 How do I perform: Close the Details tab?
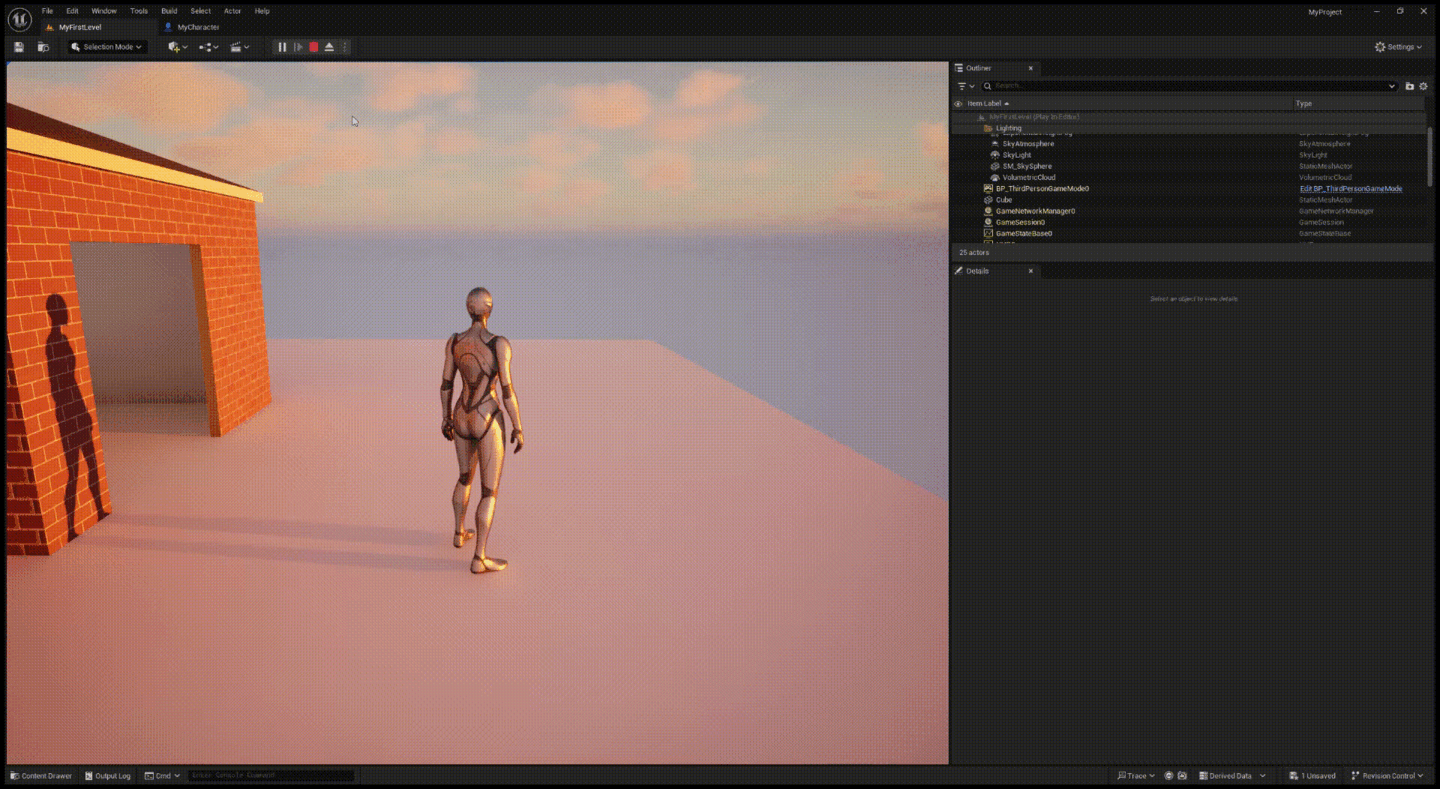pyautogui.click(x=1031, y=271)
